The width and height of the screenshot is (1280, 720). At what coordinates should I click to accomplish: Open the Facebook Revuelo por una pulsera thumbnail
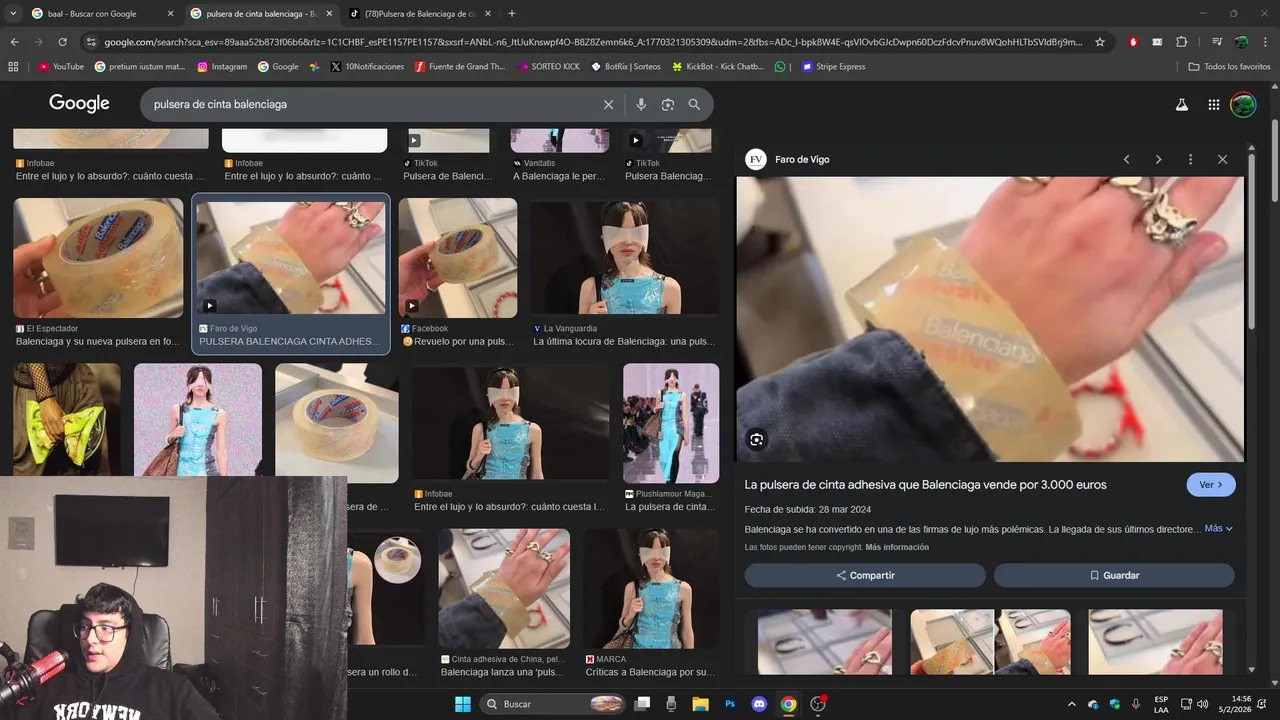click(458, 258)
